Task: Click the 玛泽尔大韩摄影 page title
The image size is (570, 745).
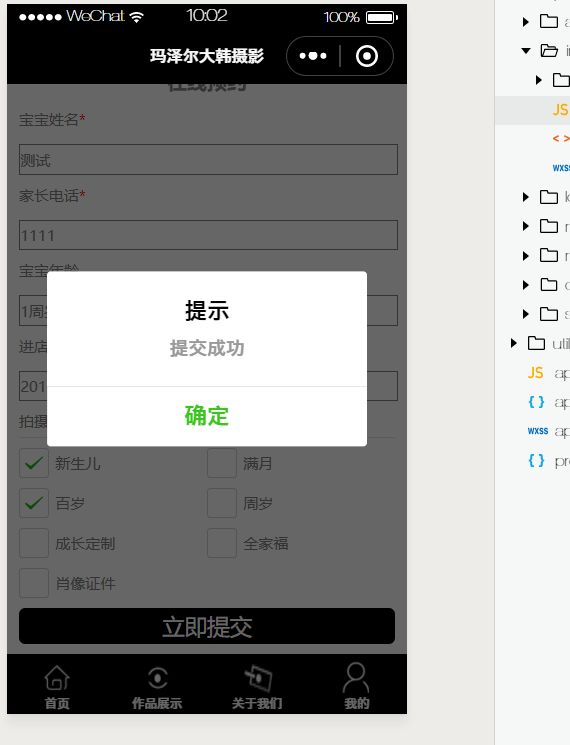Action: click(x=207, y=56)
